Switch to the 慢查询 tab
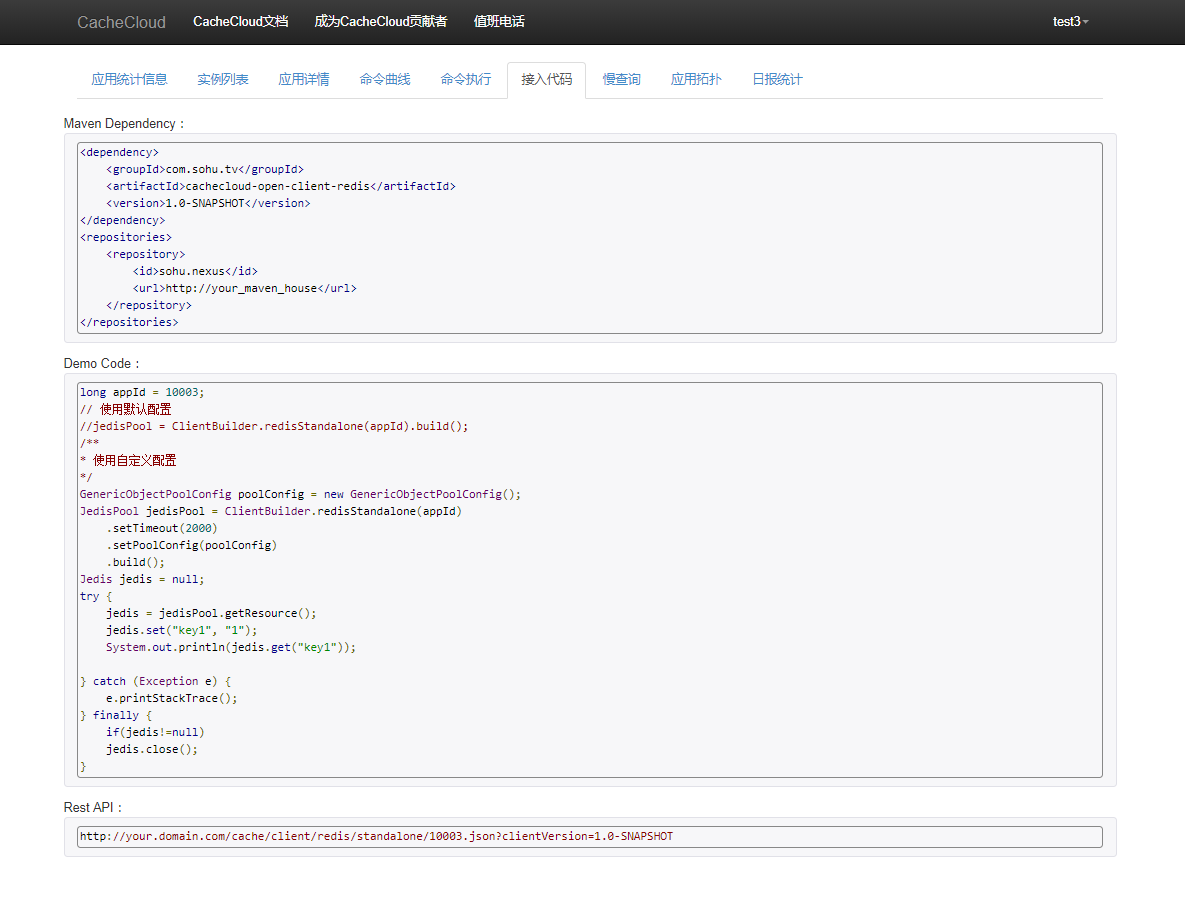 pos(621,79)
